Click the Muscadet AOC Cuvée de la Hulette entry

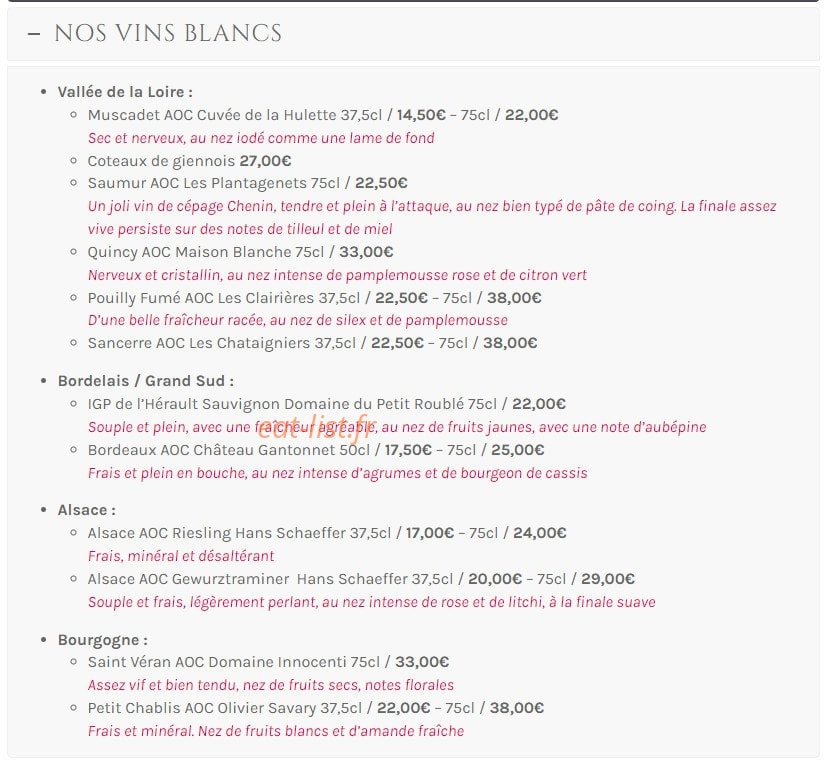point(323,115)
